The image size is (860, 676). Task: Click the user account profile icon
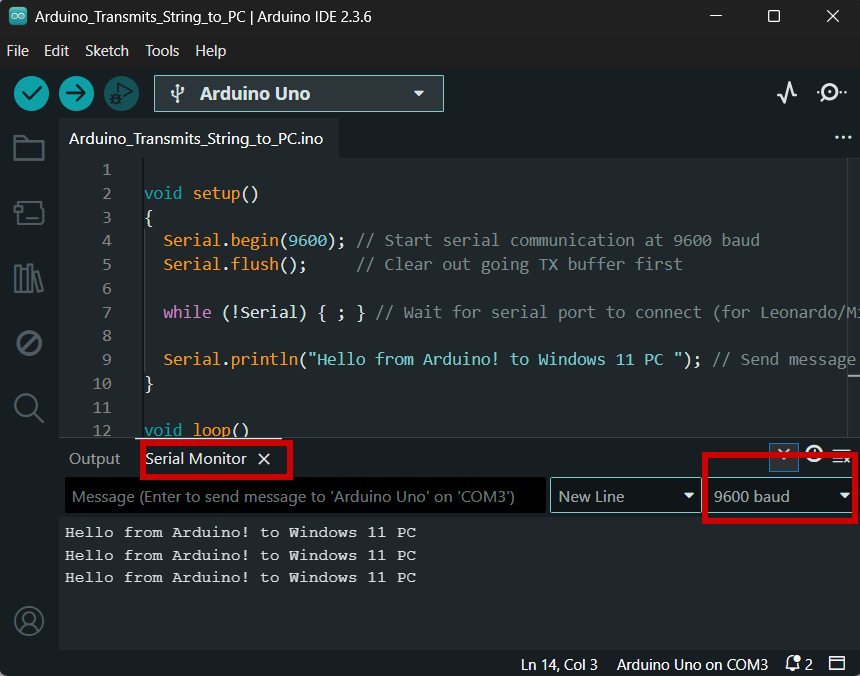click(x=29, y=621)
